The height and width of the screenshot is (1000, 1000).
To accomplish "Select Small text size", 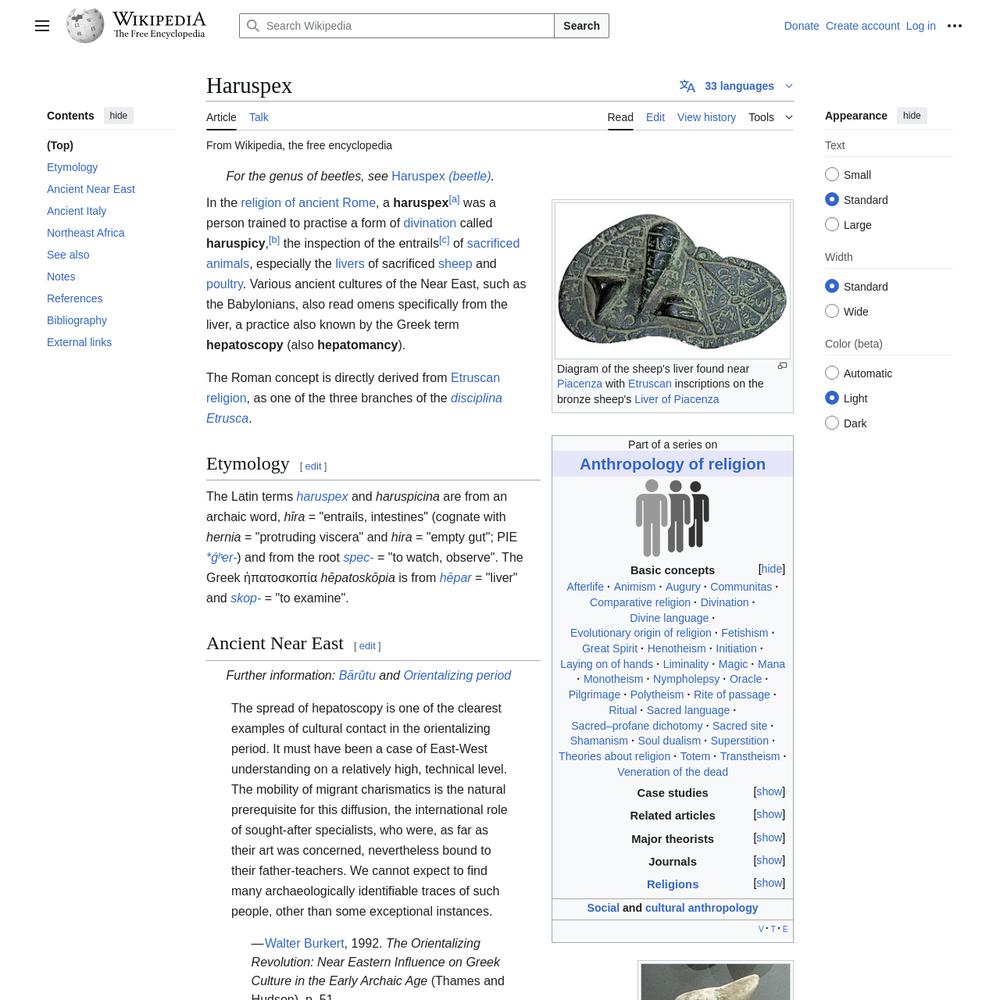I will [x=832, y=174].
